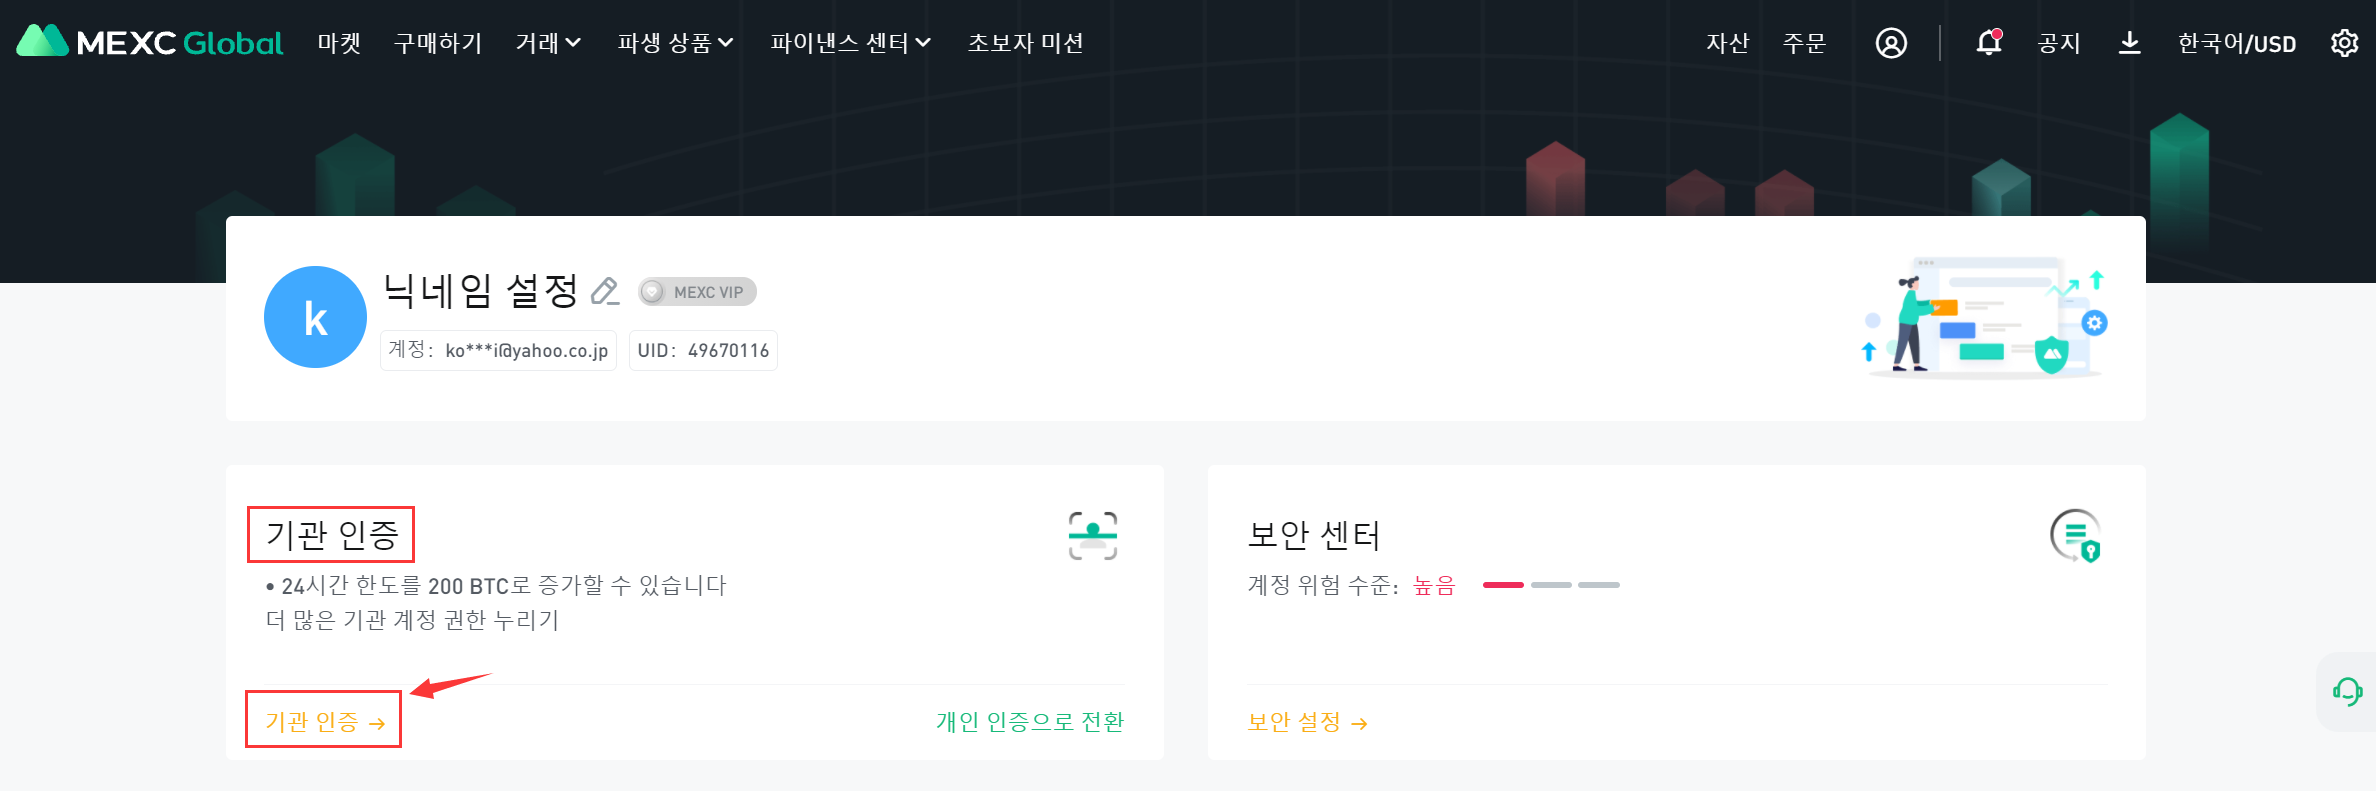
Task: Open 보안 설정 link
Action: click(1307, 722)
